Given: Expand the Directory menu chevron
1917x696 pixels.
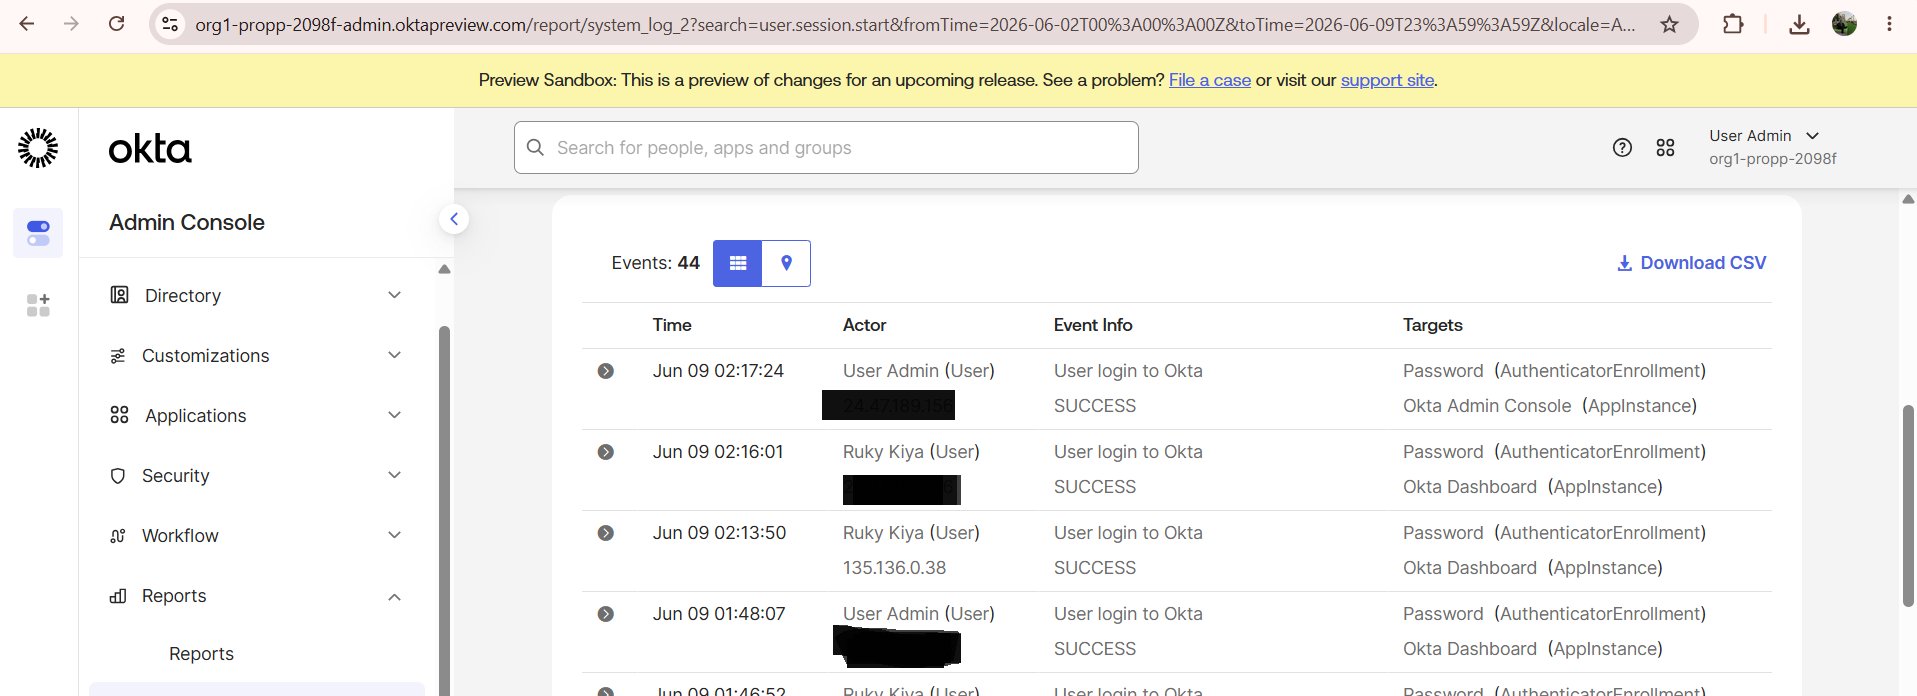Looking at the screenshot, I should click(394, 295).
